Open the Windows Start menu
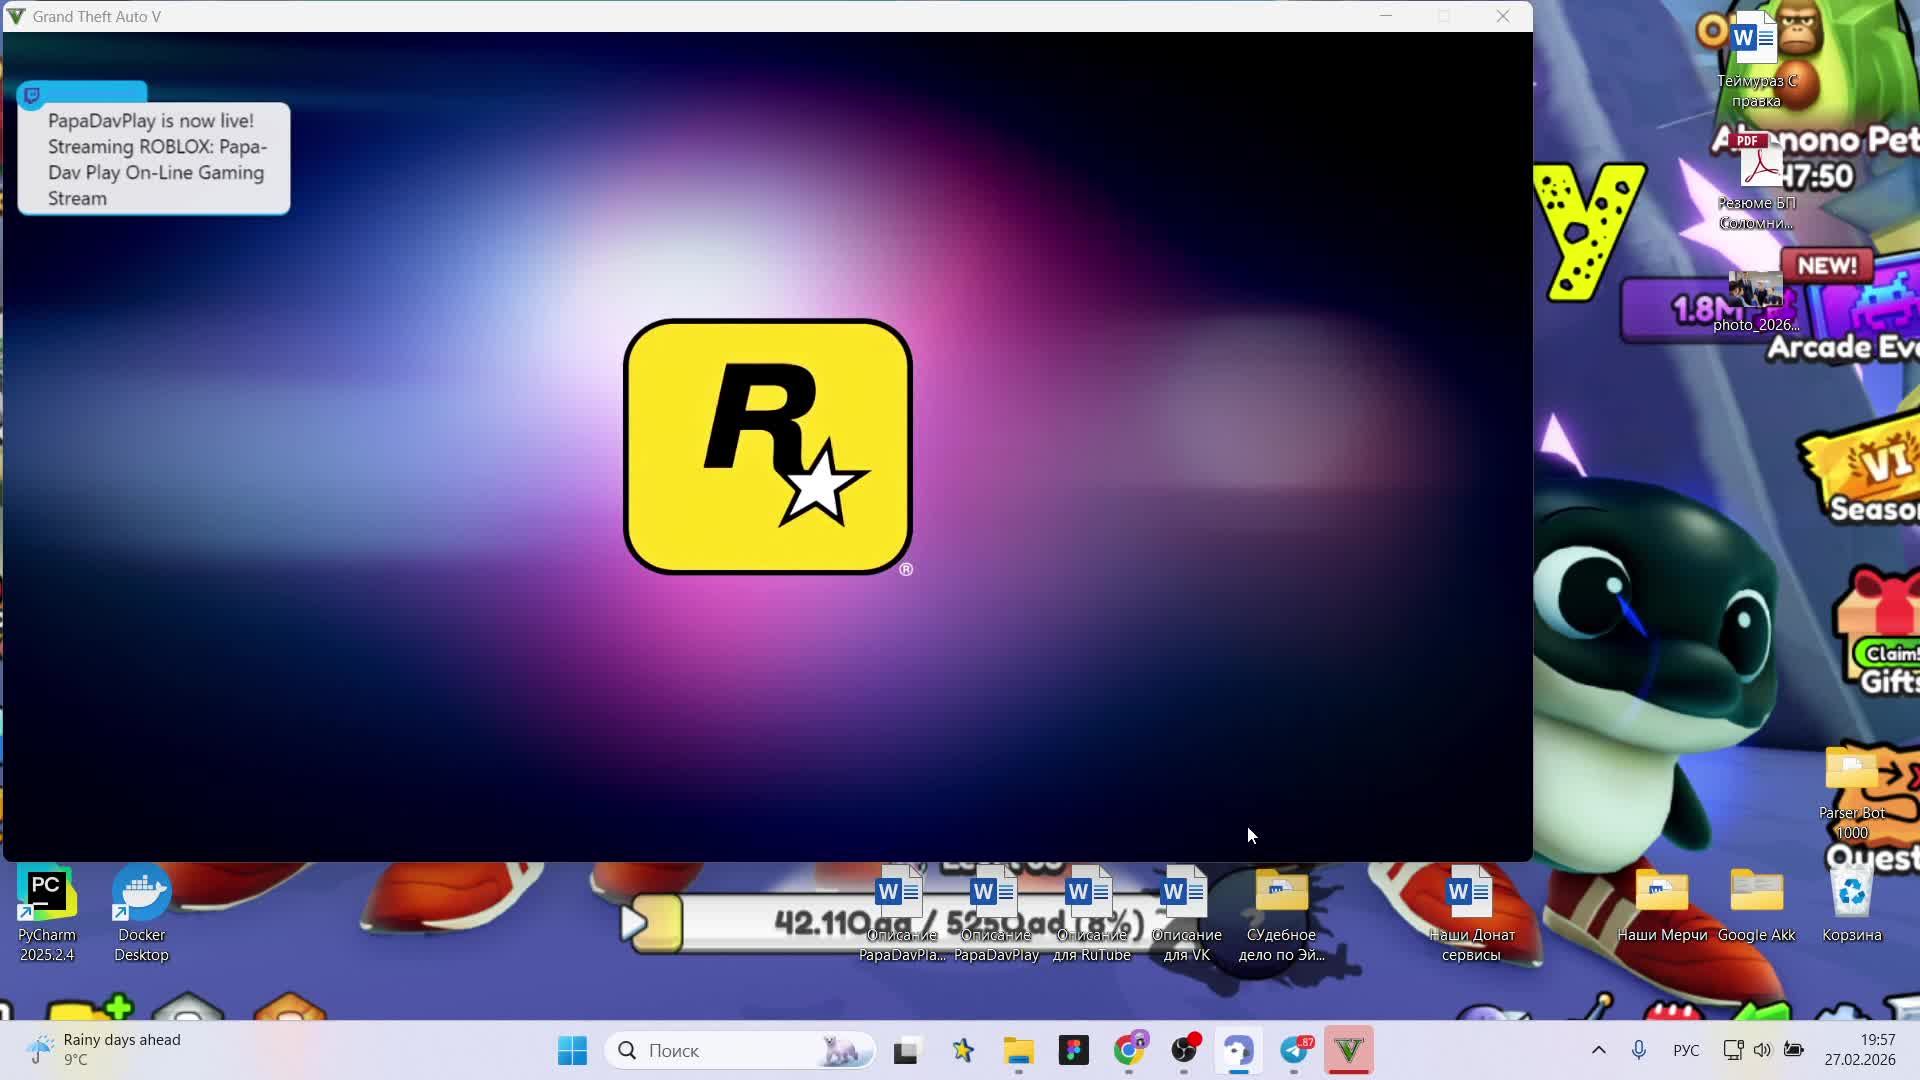The image size is (1920, 1080). pos(572,1050)
